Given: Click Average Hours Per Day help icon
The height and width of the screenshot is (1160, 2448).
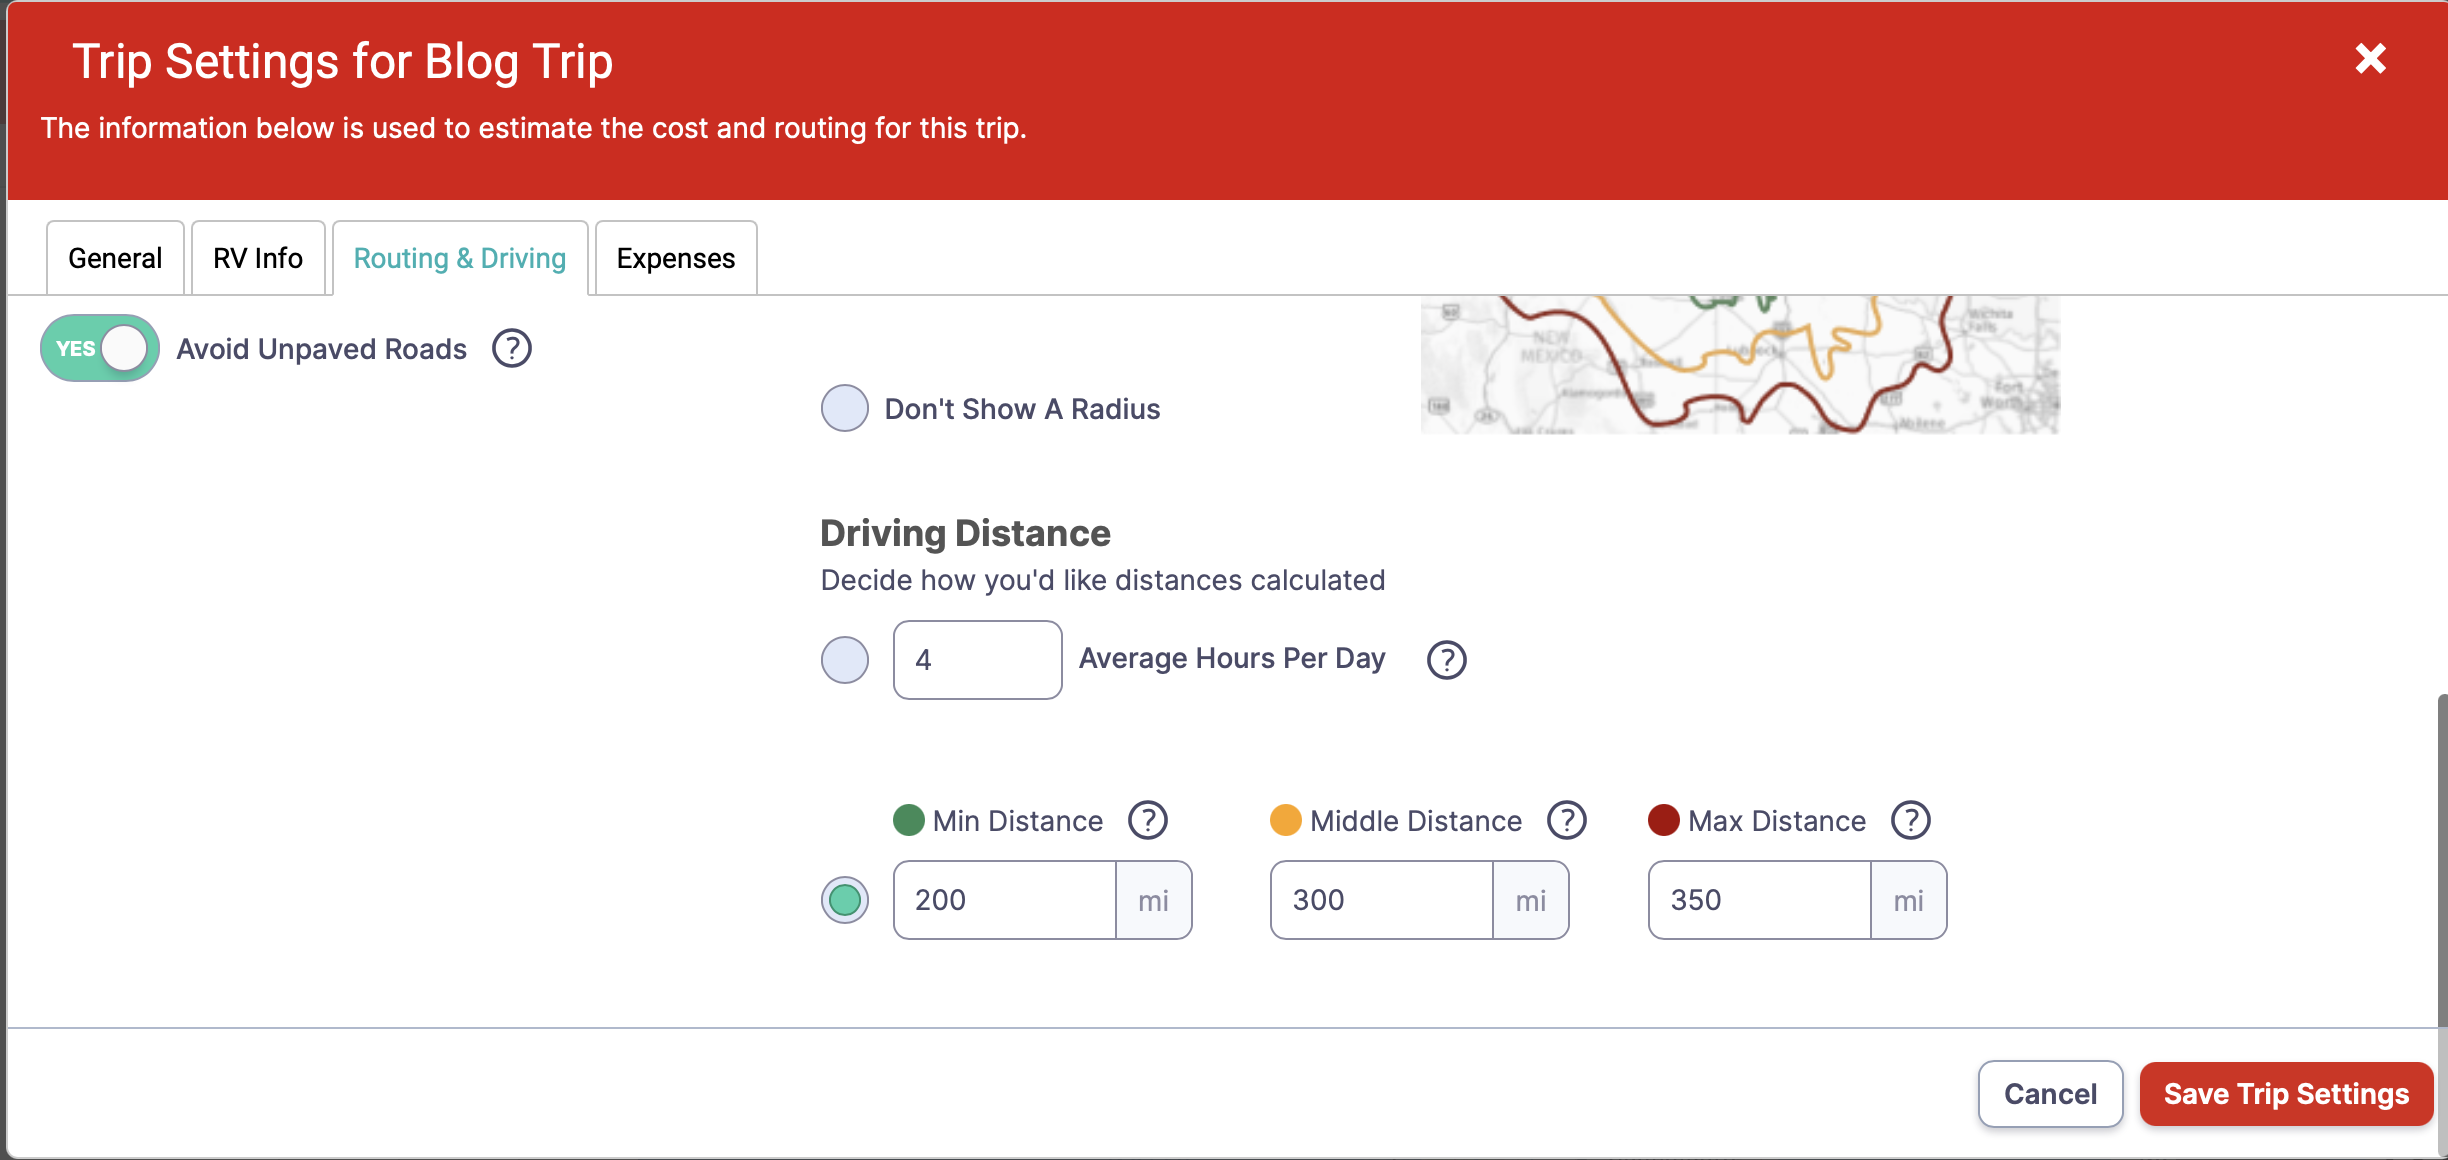Looking at the screenshot, I should click(1446, 660).
